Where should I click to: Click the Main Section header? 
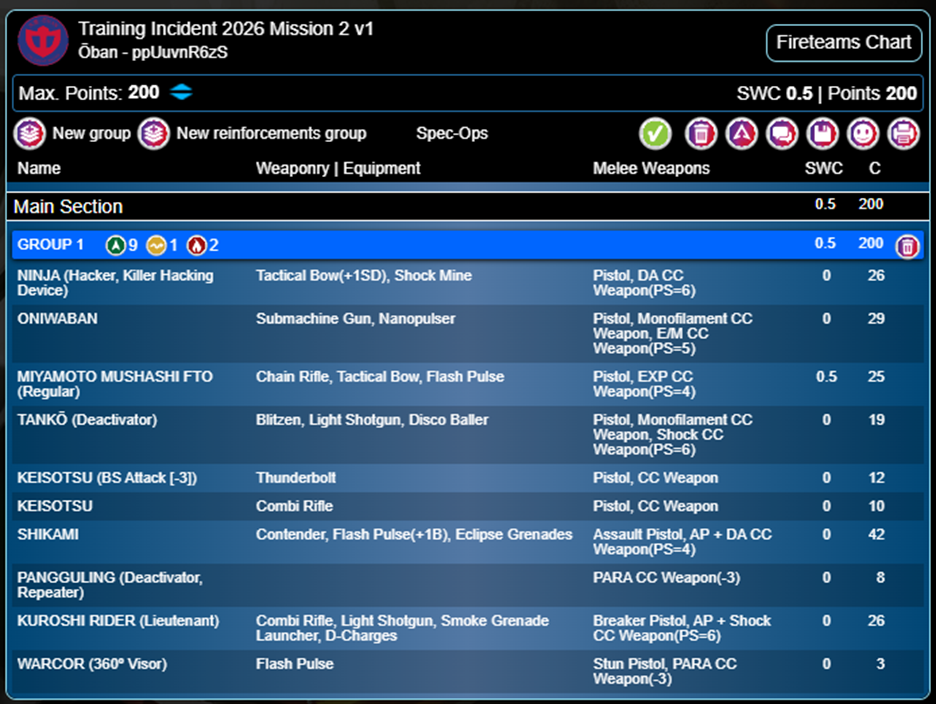pos(467,207)
